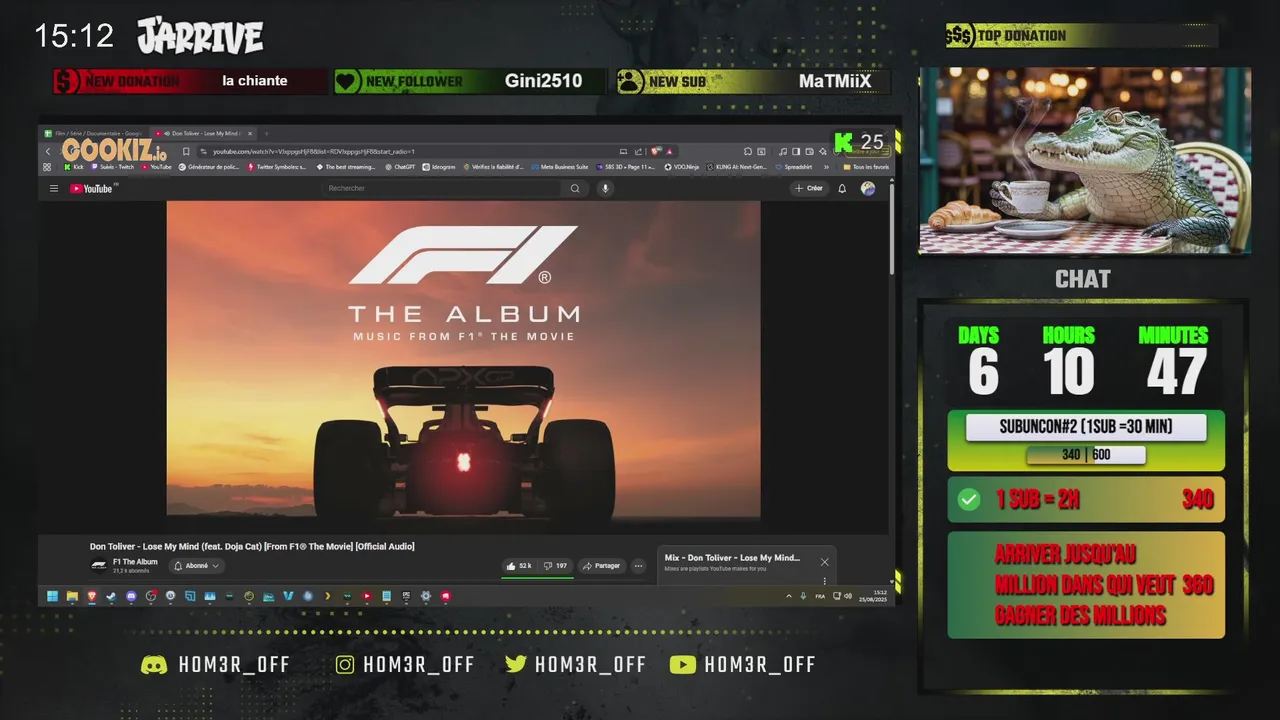This screenshot has width=1280, height=720.
Task: Open File Explorer from taskbar
Action: click(x=72, y=596)
